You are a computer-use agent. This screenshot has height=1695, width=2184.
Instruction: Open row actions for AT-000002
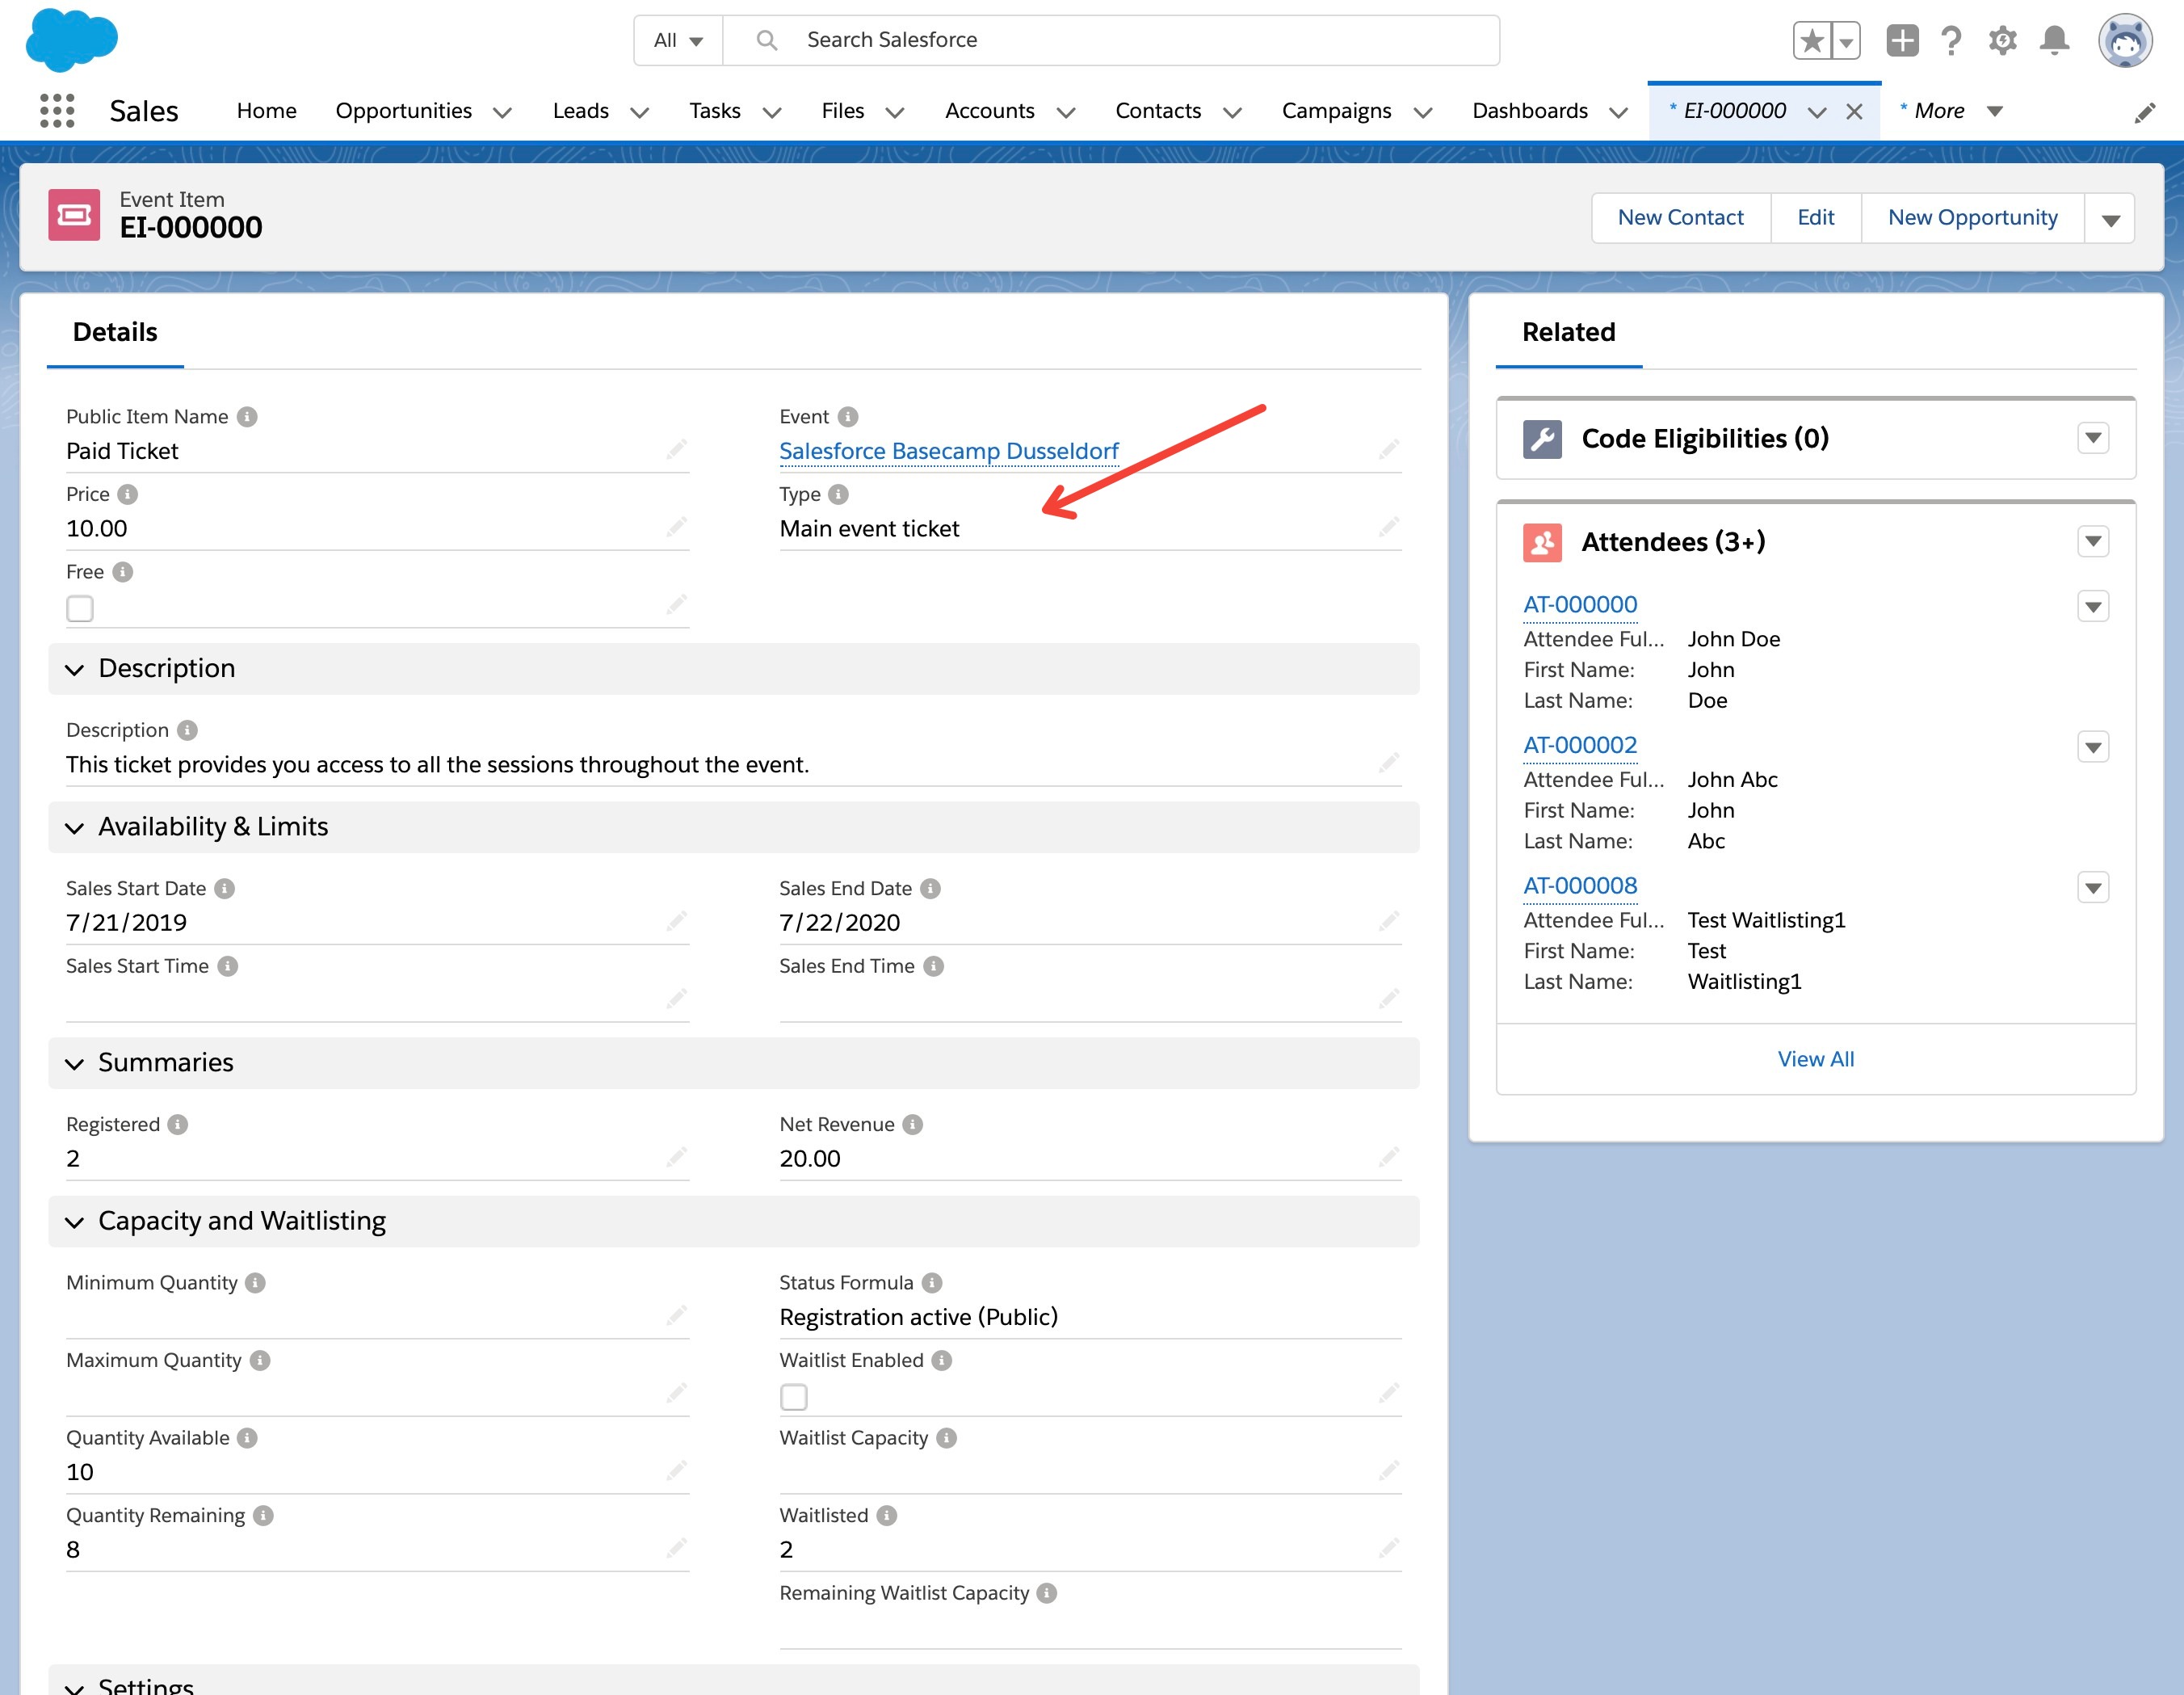click(x=2093, y=747)
